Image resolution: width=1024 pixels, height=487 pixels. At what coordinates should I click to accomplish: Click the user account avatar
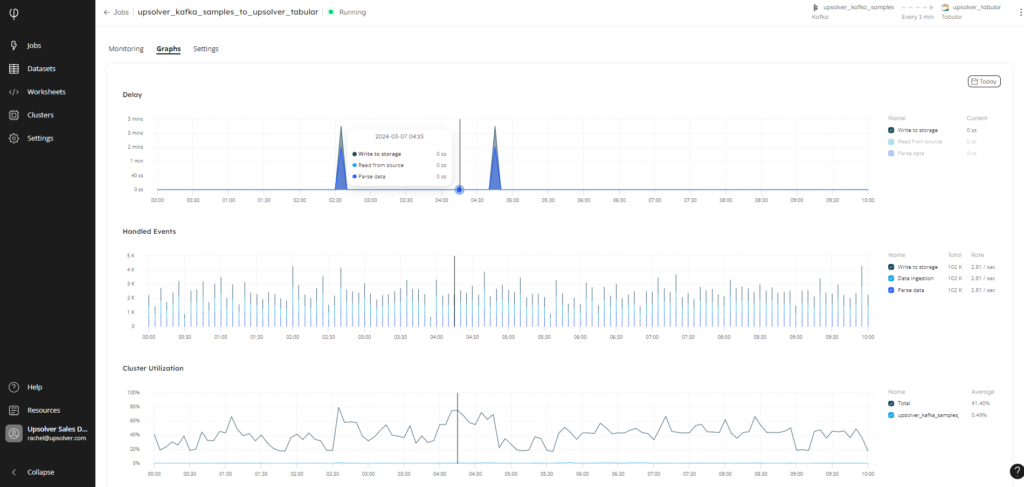[x=14, y=434]
